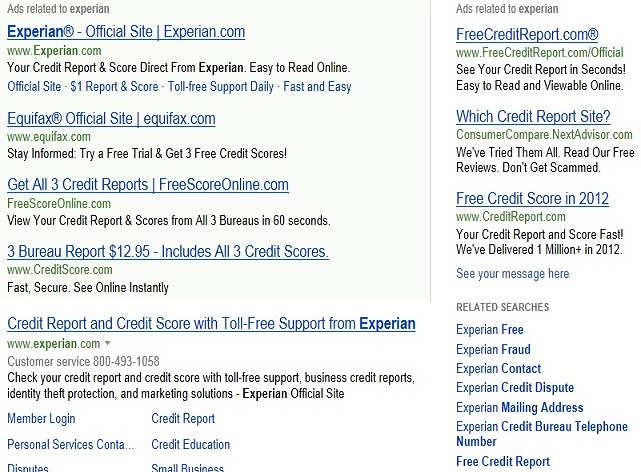This screenshot has width=641, height=472.
Task: Click the www.CreditScore.com display URL
Action: [60, 270]
